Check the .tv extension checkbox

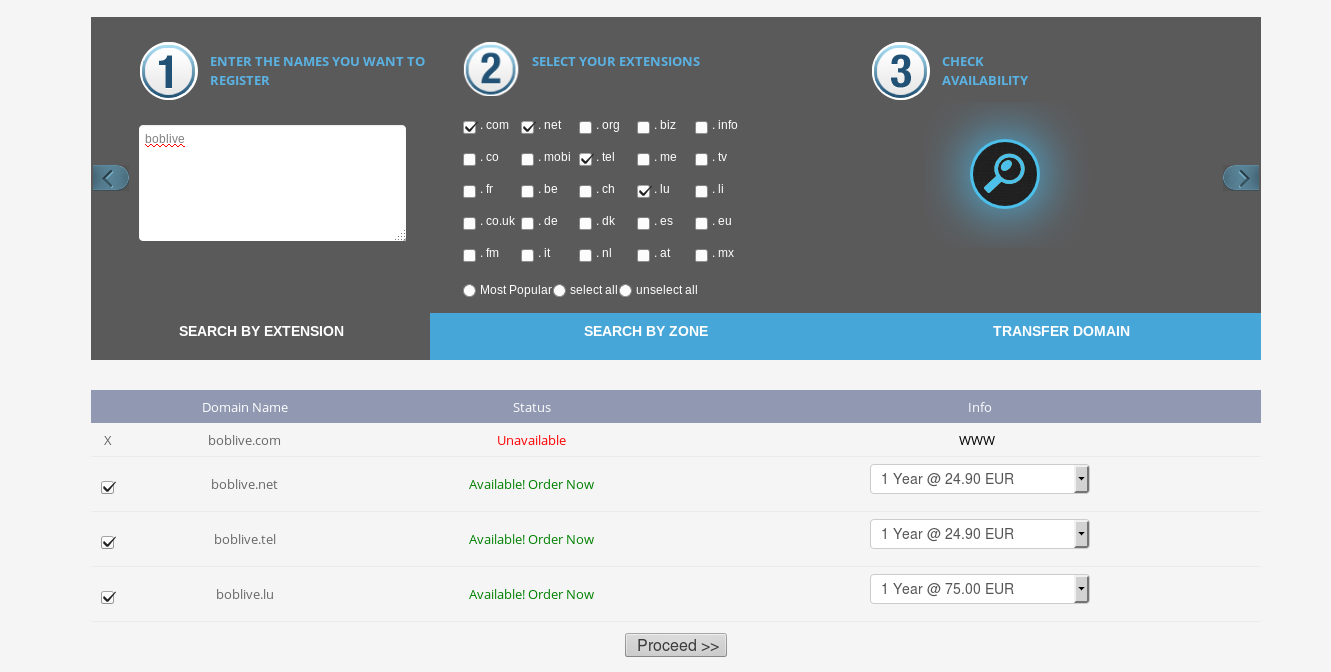click(x=702, y=159)
